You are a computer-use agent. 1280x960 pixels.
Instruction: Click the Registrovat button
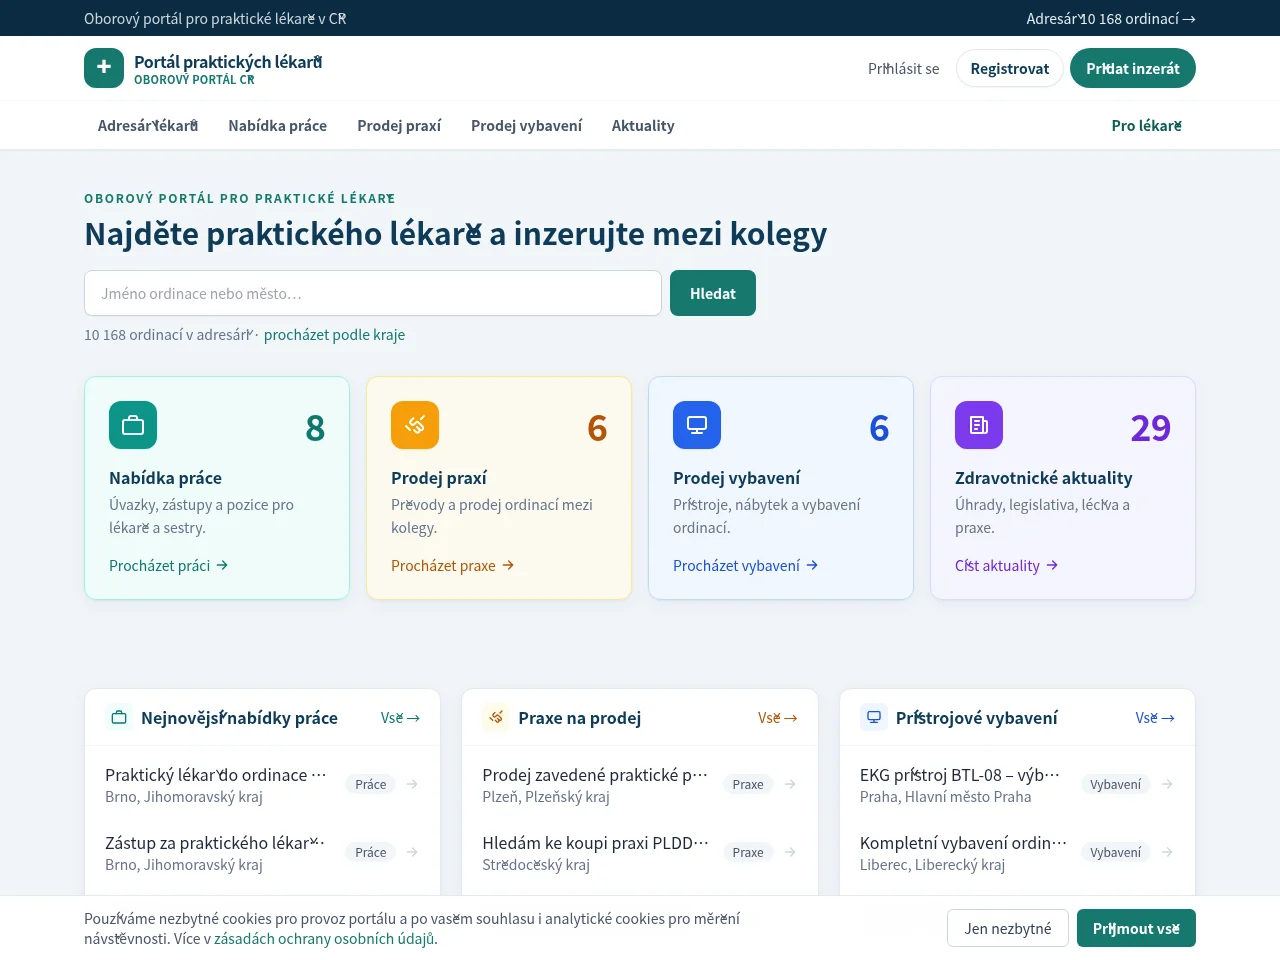tap(1010, 68)
